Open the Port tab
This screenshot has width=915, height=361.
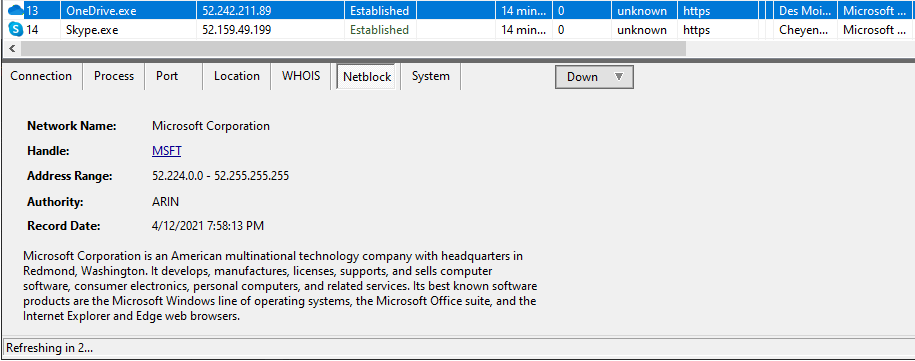[167, 76]
